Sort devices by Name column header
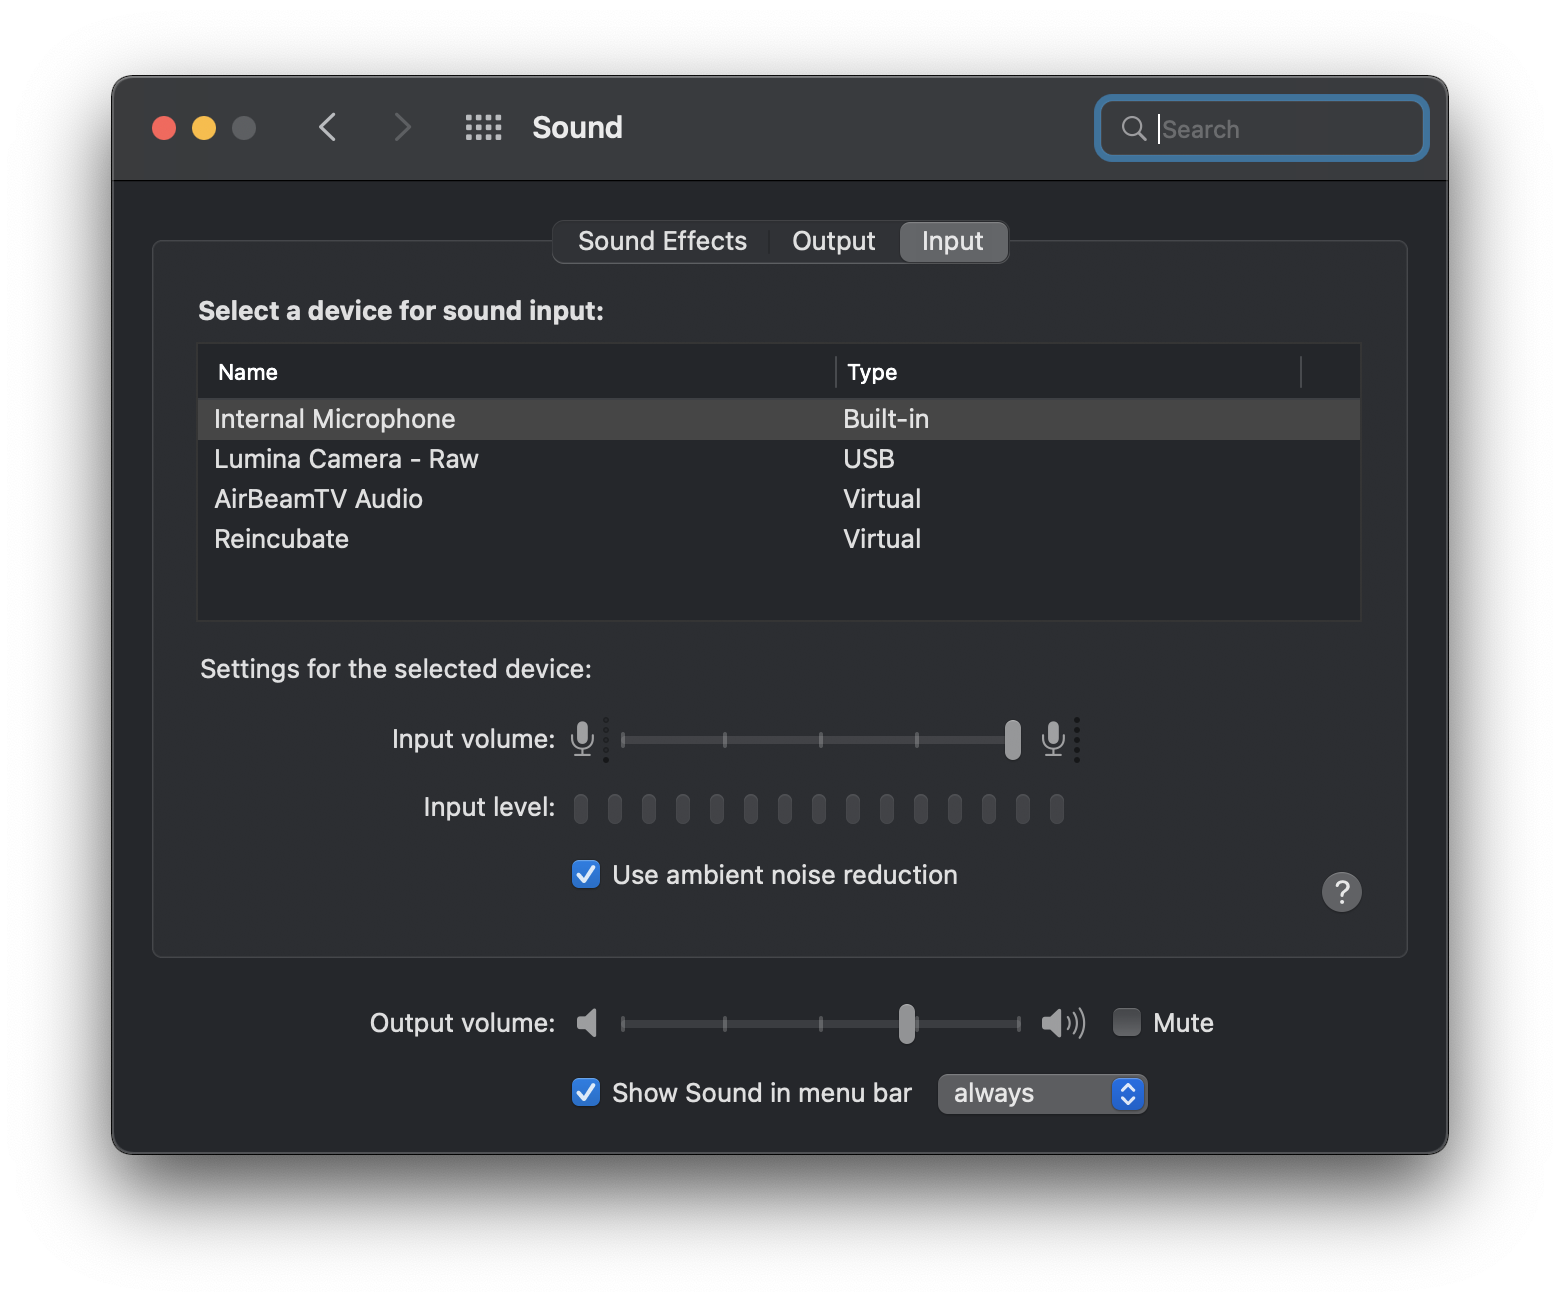Screen dimensions: 1560x1302 tap(517, 372)
